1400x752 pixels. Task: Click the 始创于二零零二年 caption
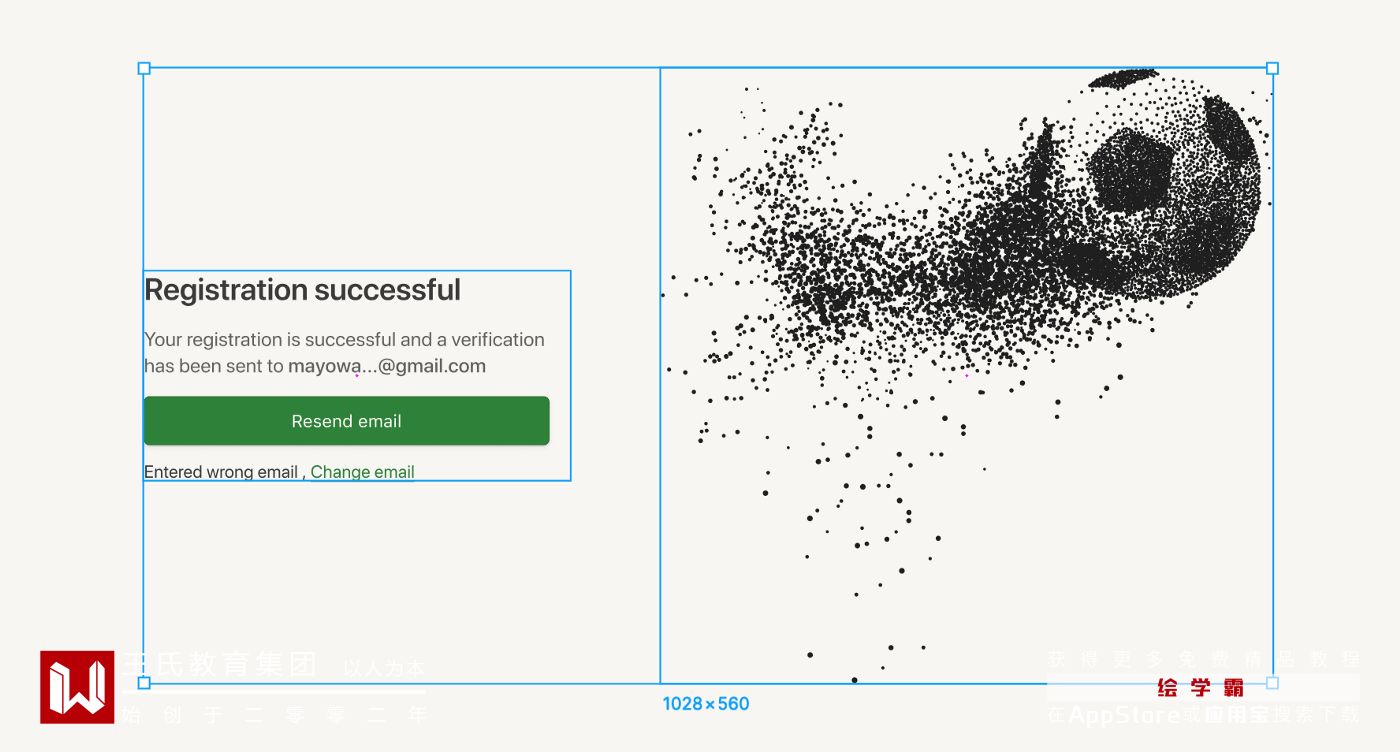[x=275, y=715]
